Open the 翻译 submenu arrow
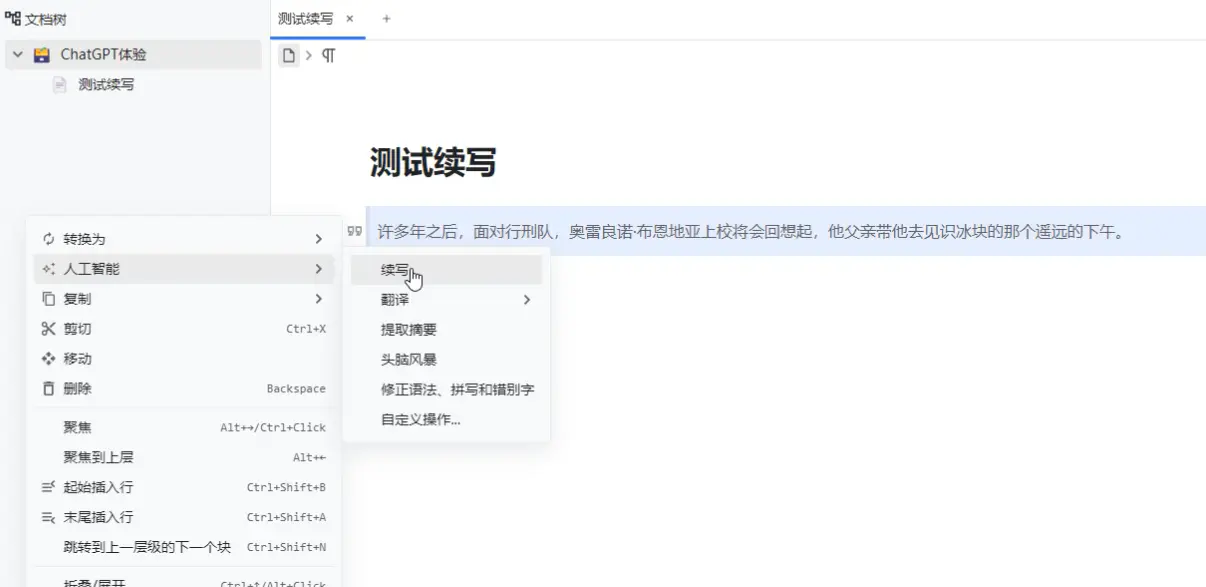This screenshot has width=1206, height=587. [527, 299]
